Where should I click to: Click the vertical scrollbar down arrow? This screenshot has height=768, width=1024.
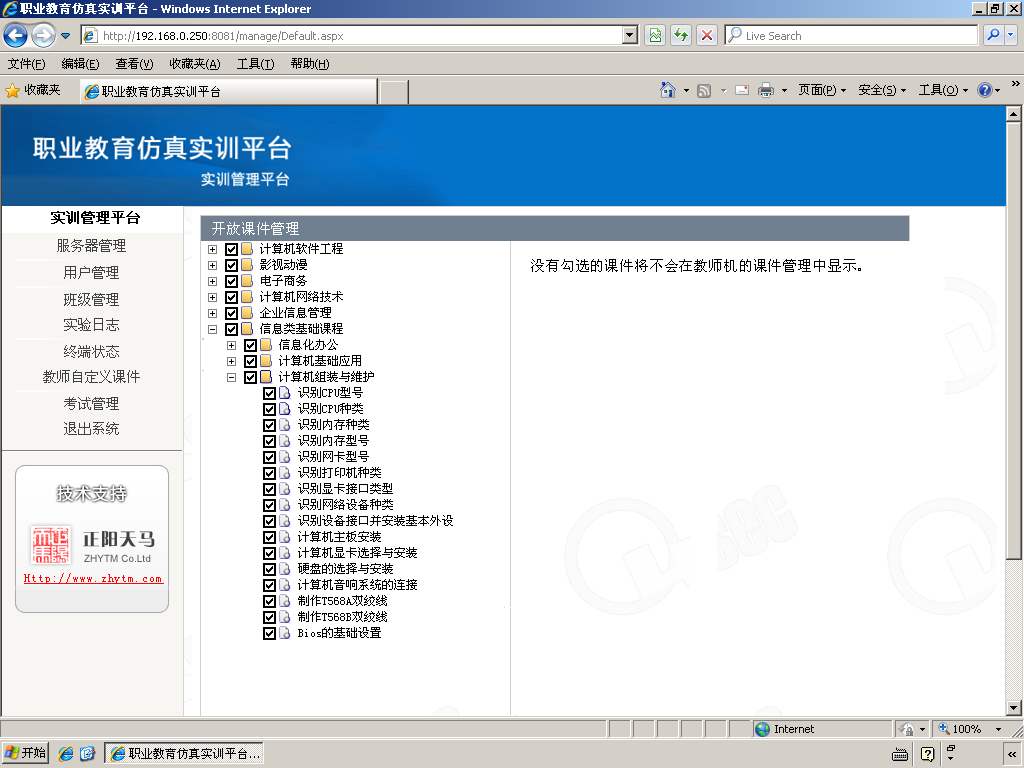[1013, 707]
